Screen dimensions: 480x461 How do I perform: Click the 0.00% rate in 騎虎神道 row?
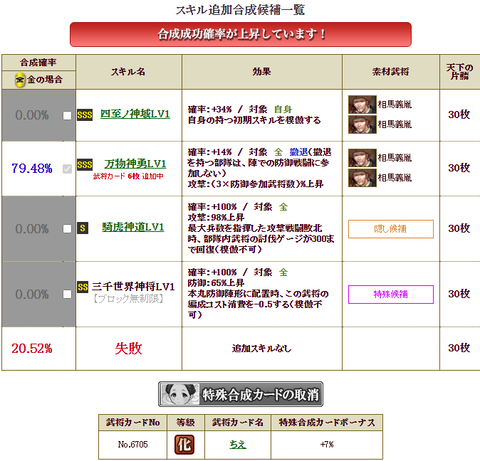tap(32, 229)
